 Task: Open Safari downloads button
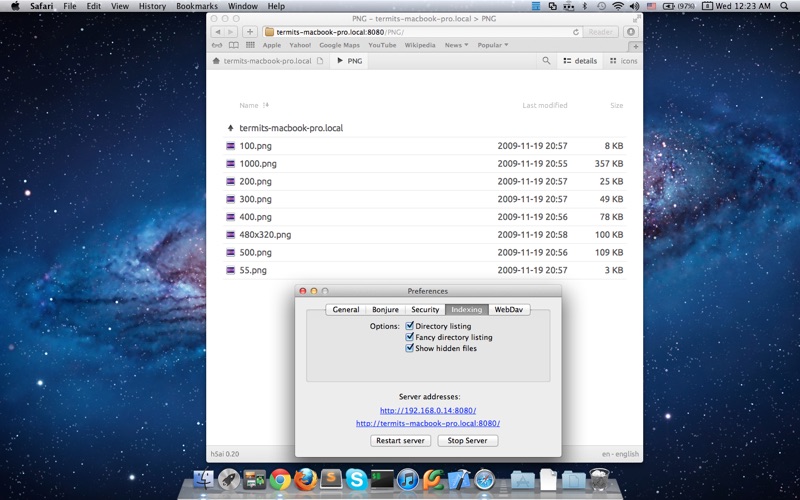click(631, 32)
